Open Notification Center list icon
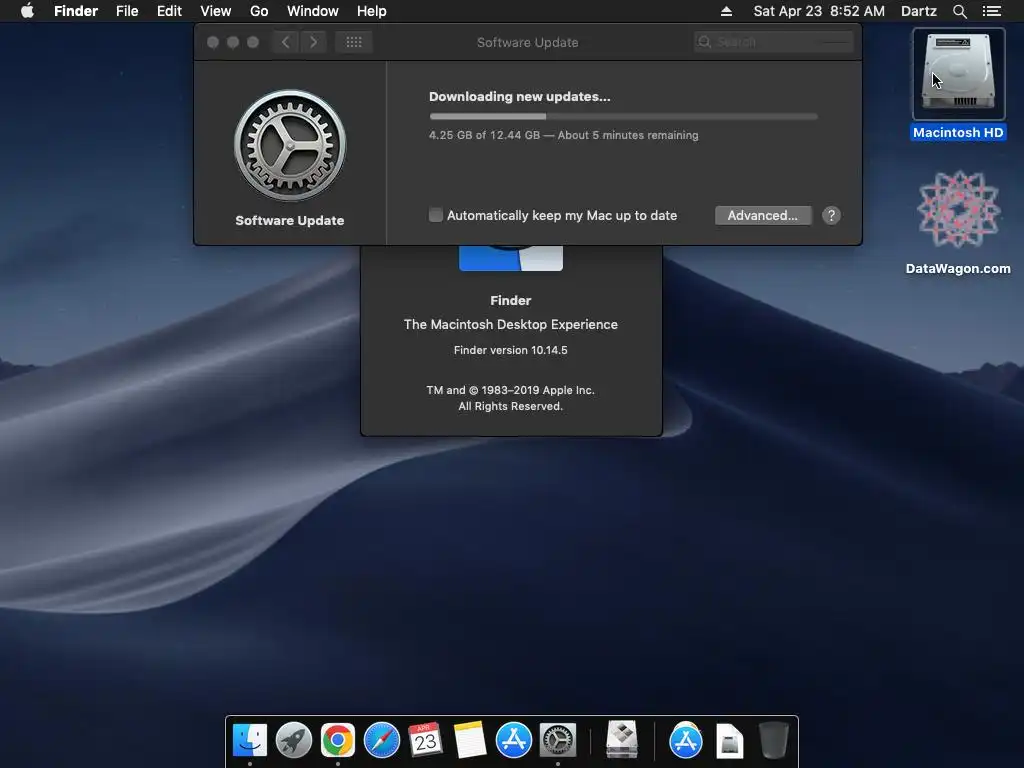This screenshot has width=1024, height=768. click(x=992, y=11)
